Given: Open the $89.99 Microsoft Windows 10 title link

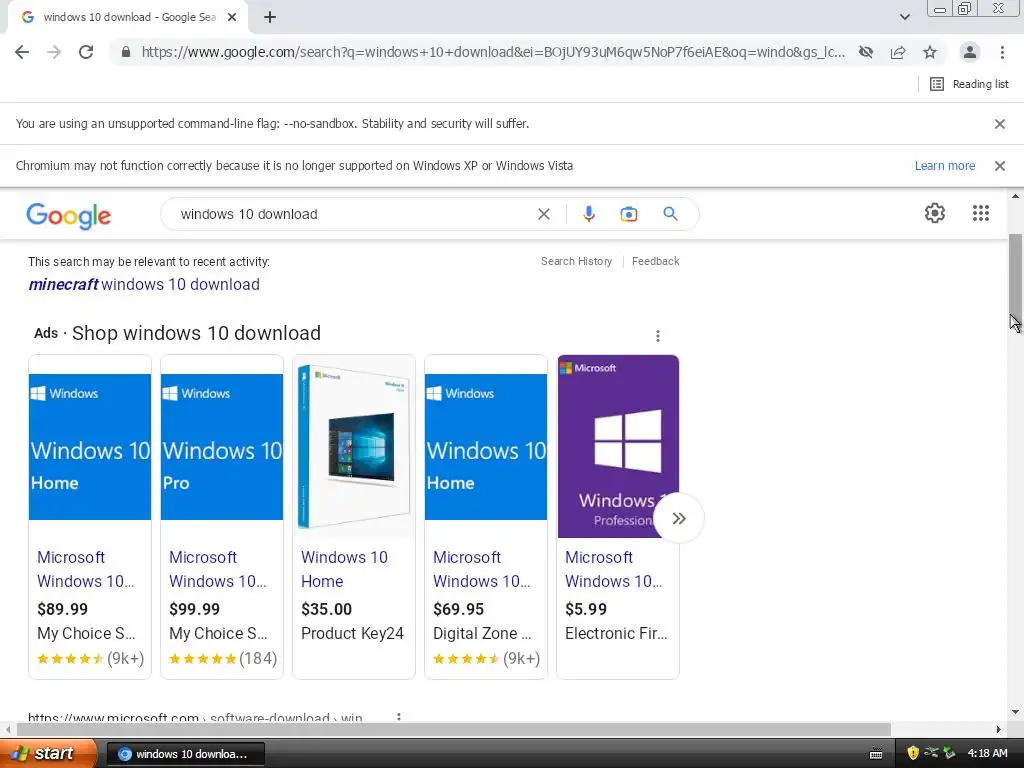Looking at the screenshot, I should [86, 569].
